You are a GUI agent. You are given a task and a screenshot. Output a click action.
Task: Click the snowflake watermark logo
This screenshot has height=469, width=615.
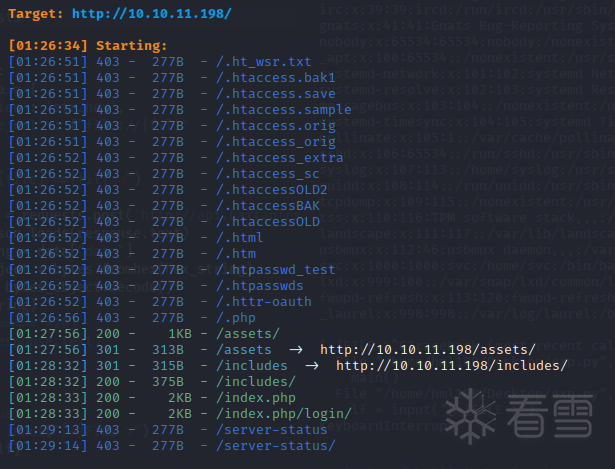471,416
